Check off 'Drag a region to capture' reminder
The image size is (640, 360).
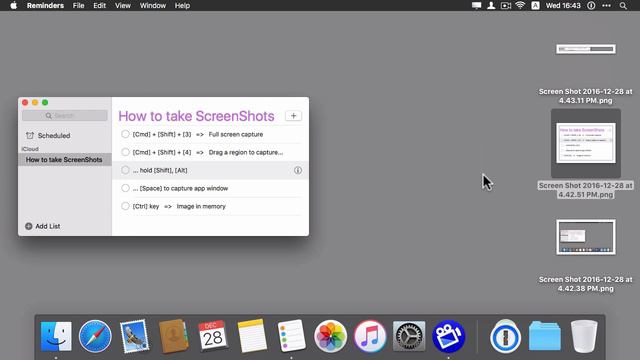coord(125,152)
